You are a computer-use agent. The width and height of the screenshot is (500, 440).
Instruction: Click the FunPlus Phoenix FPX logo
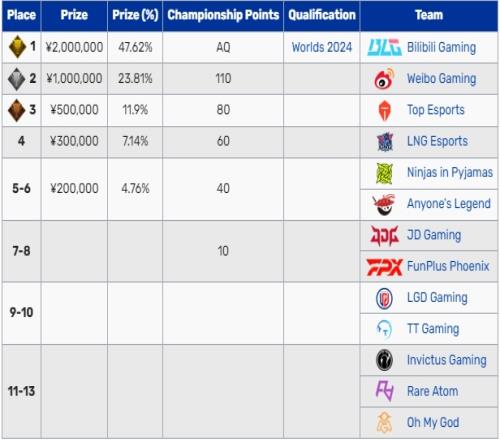tap(385, 267)
